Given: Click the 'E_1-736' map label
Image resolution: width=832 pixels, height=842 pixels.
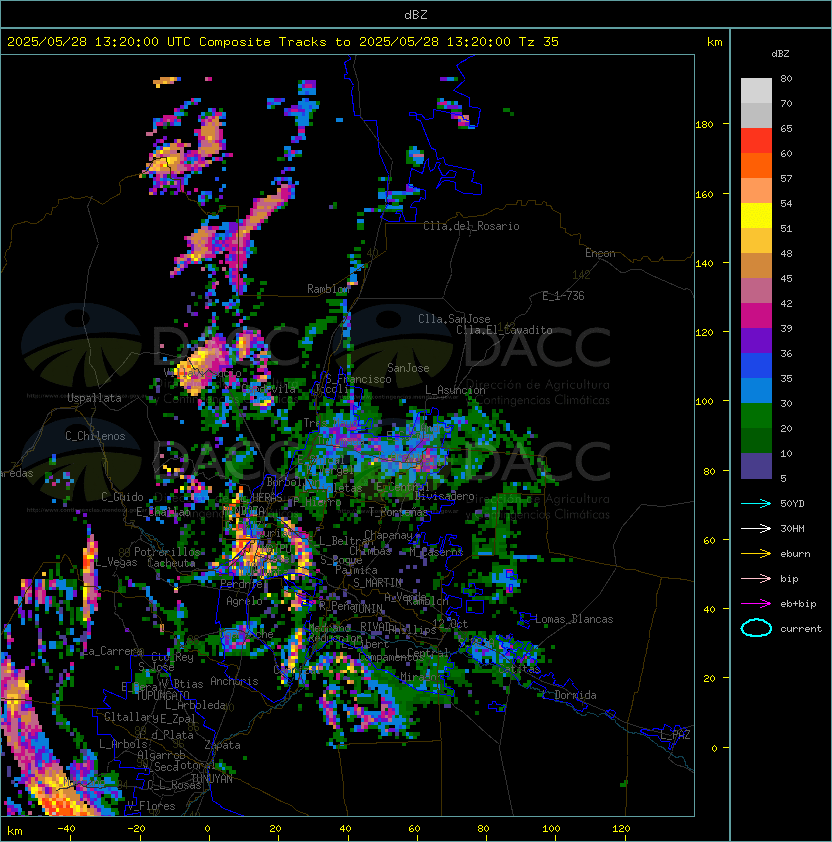Looking at the screenshot, I should point(563,296).
